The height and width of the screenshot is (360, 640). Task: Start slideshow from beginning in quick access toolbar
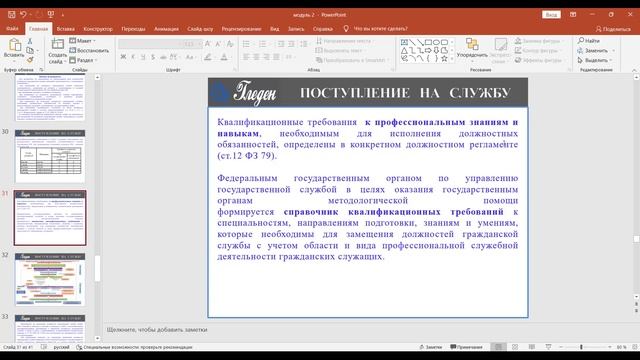pos(51,15)
